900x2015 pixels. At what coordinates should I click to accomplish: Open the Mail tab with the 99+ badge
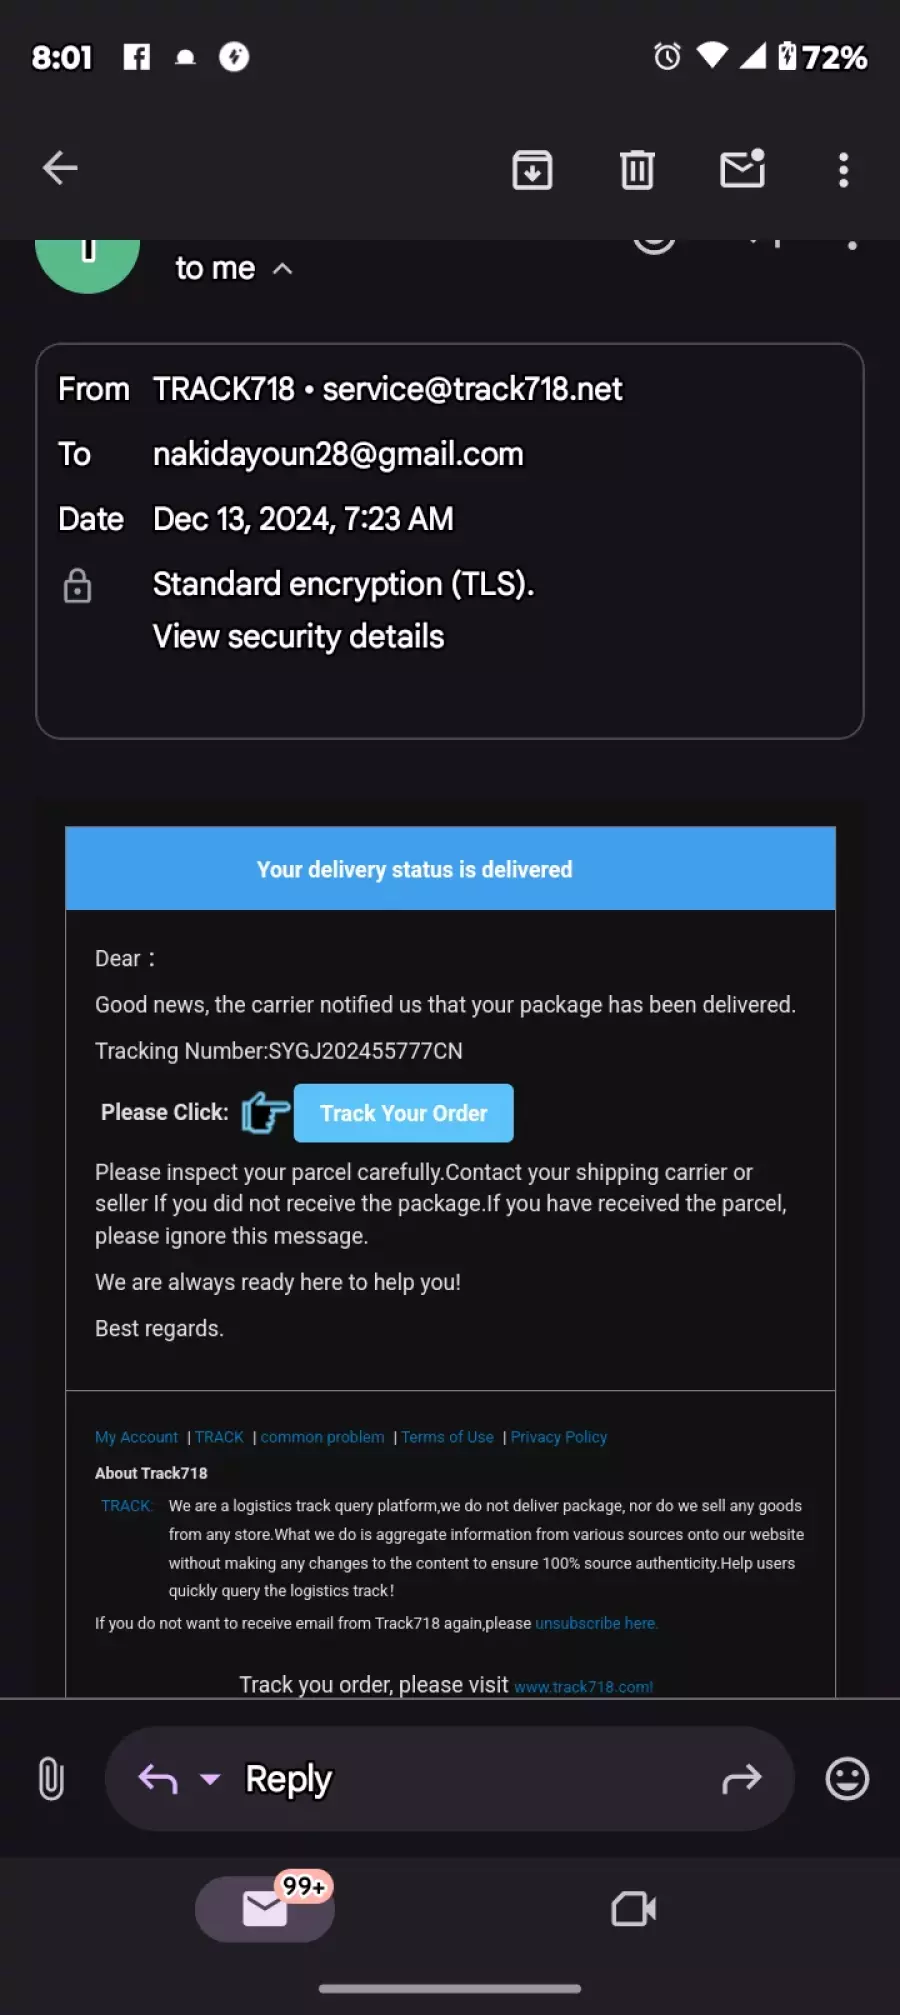coord(265,1908)
